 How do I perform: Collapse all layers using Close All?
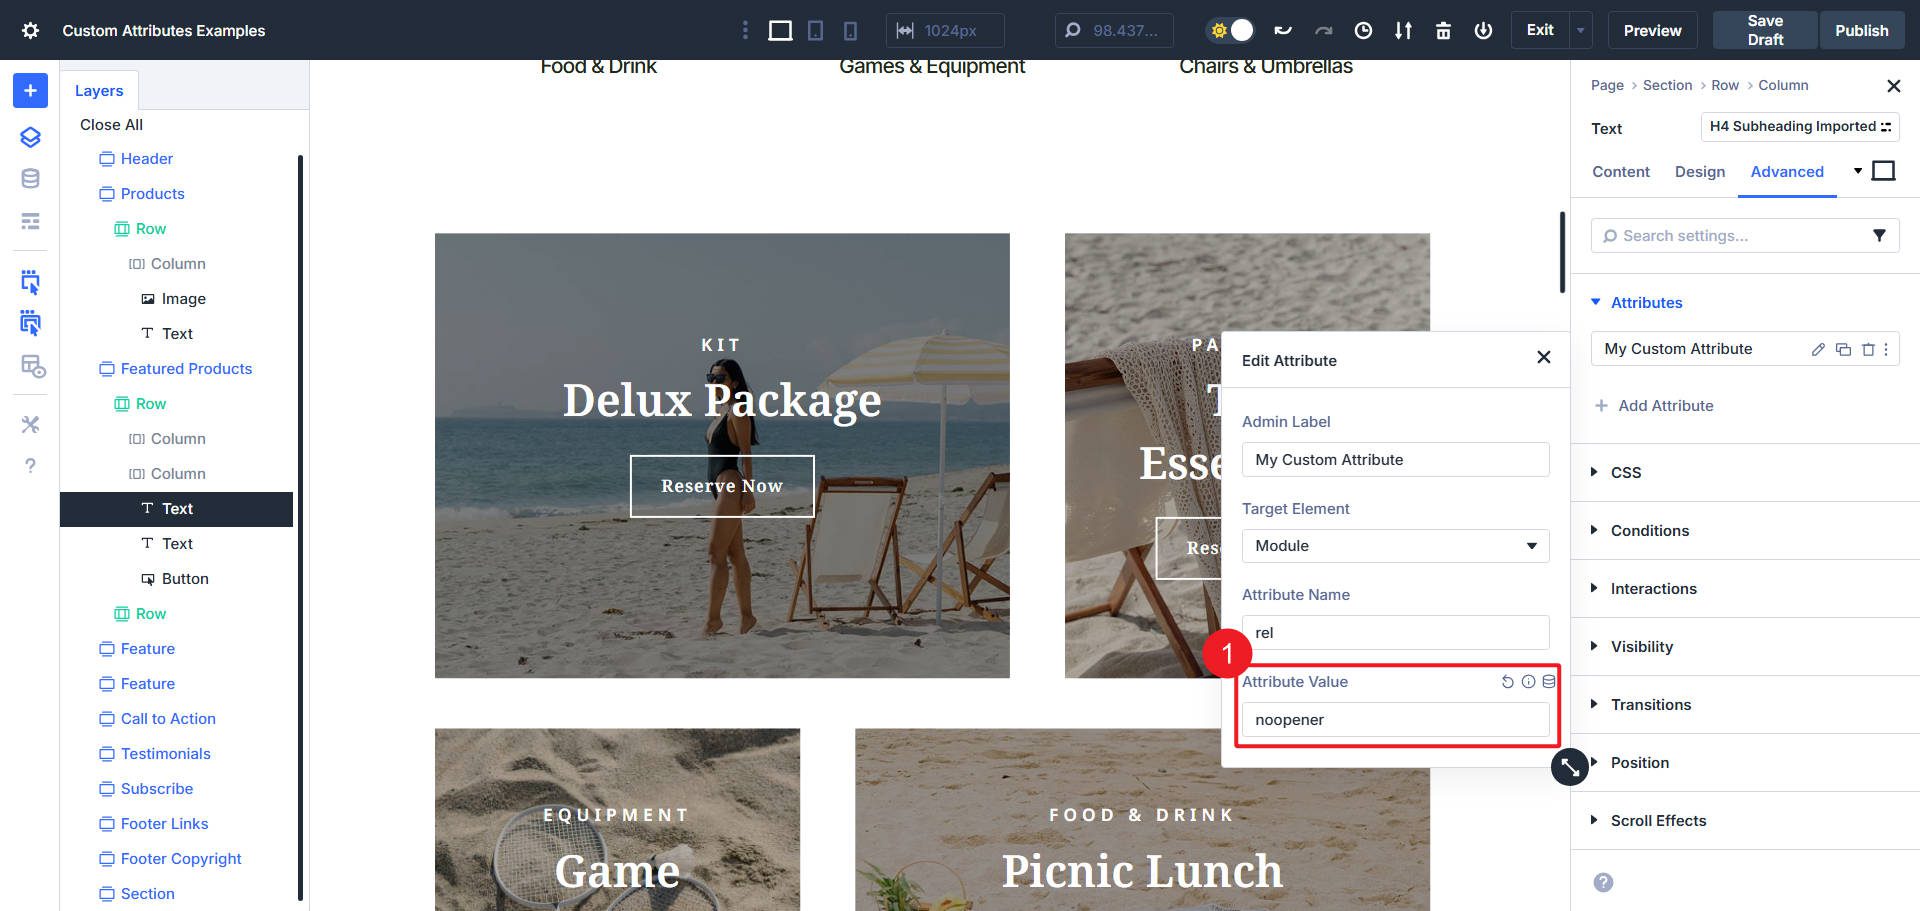[x=110, y=124]
